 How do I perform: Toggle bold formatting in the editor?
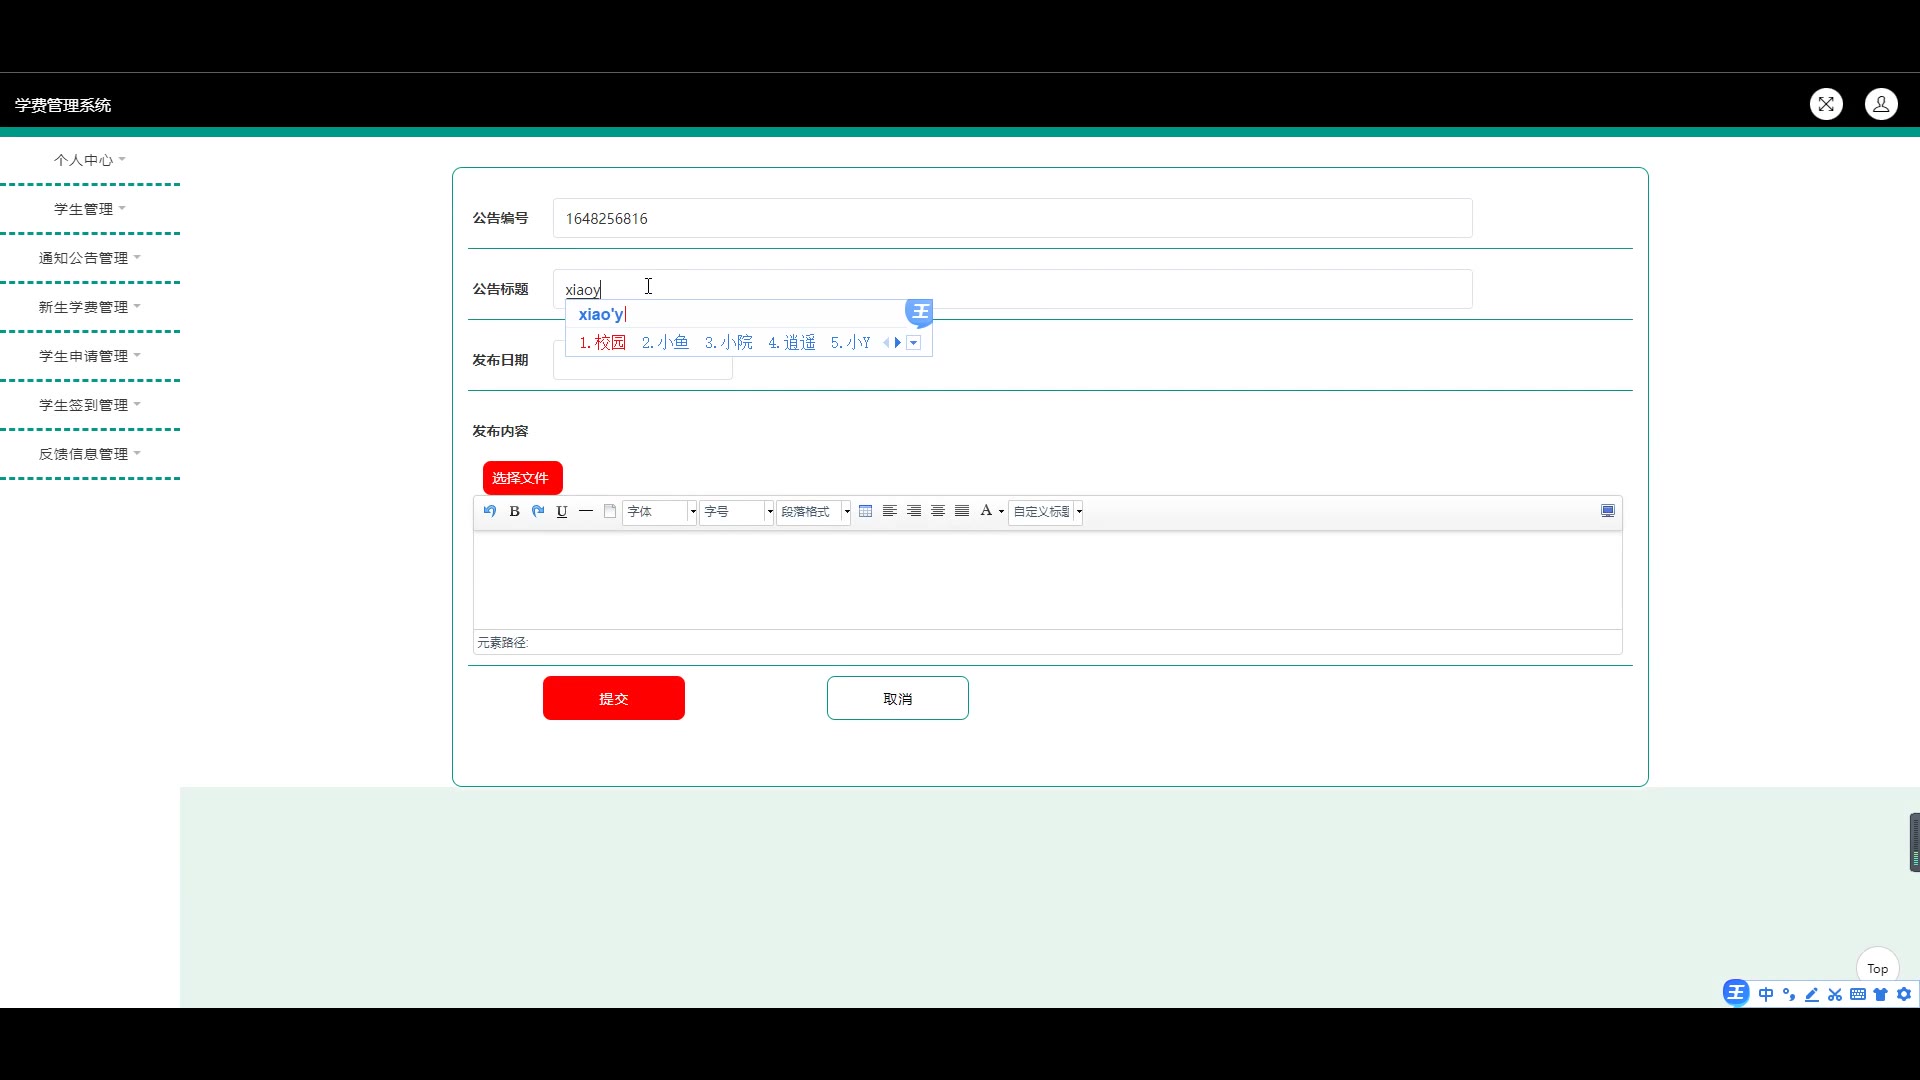(x=514, y=511)
